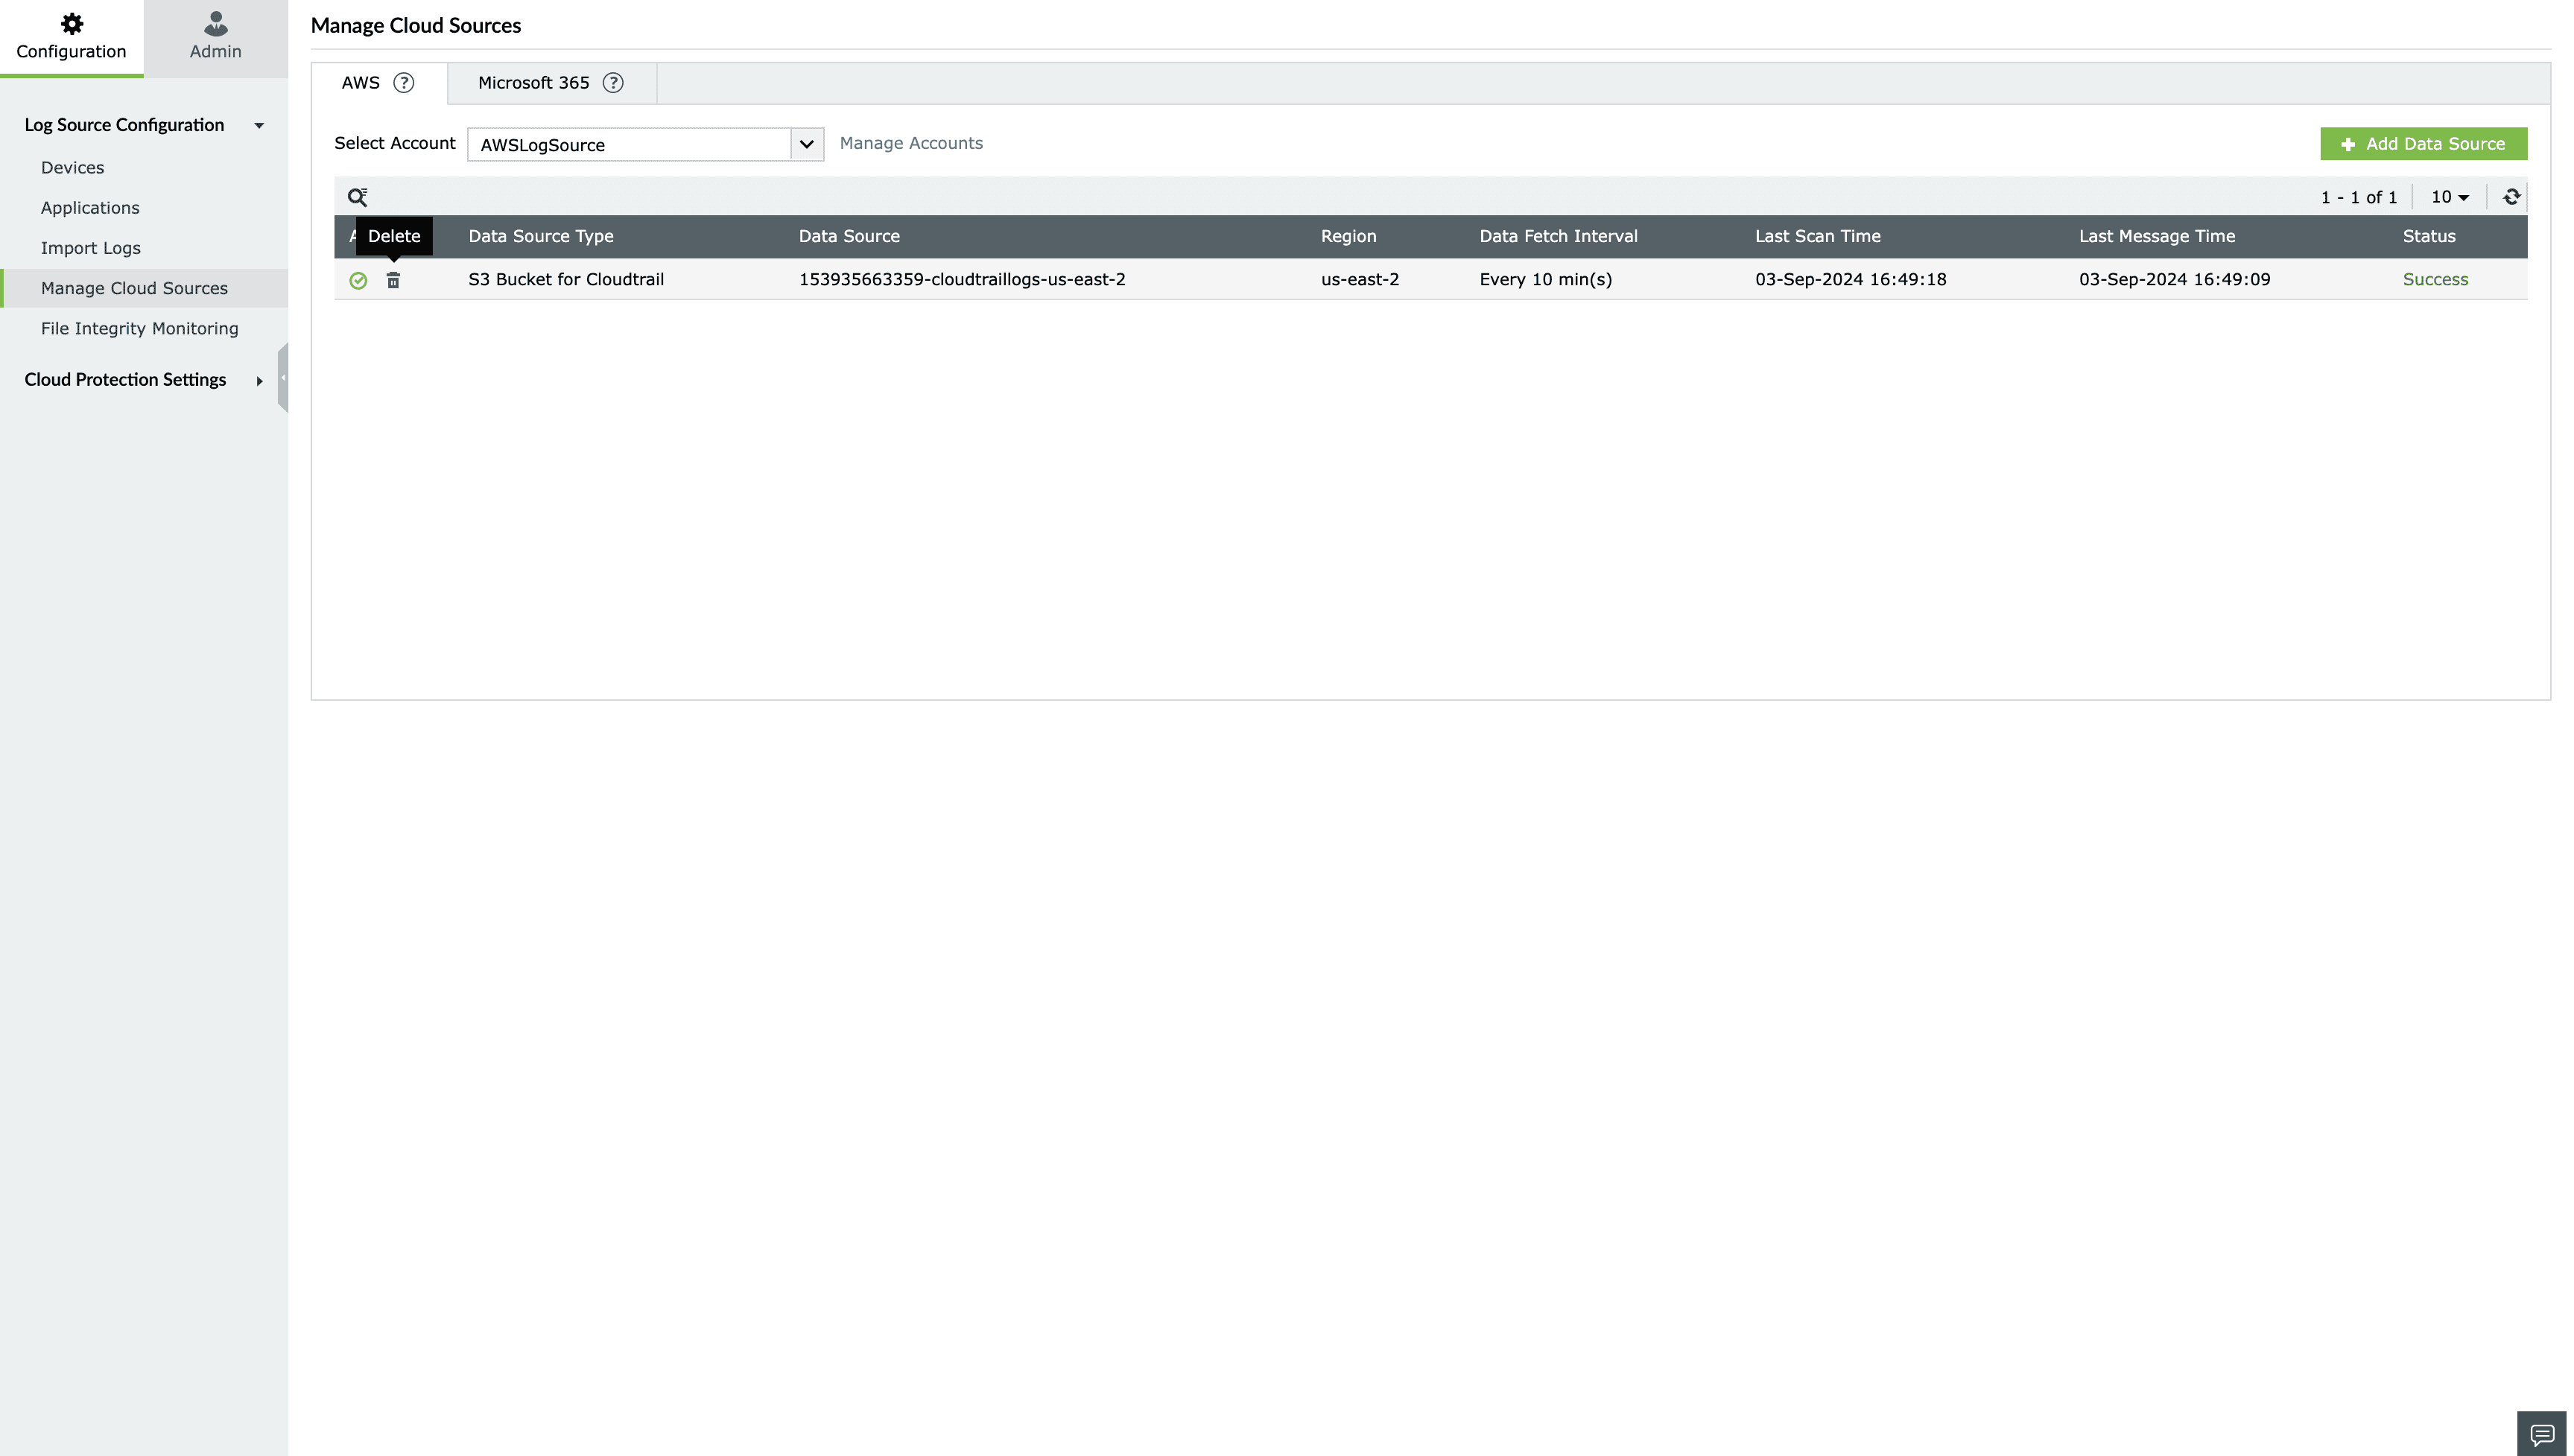Collapse the sidebar using handle arrow
The width and height of the screenshot is (2574, 1456).
pyautogui.click(x=283, y=377)
